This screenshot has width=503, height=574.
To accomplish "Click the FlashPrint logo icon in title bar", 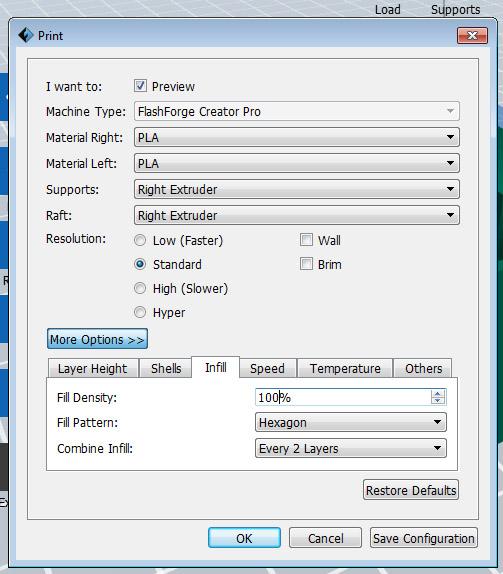I will pyautogui.click(x=25, y=35).
